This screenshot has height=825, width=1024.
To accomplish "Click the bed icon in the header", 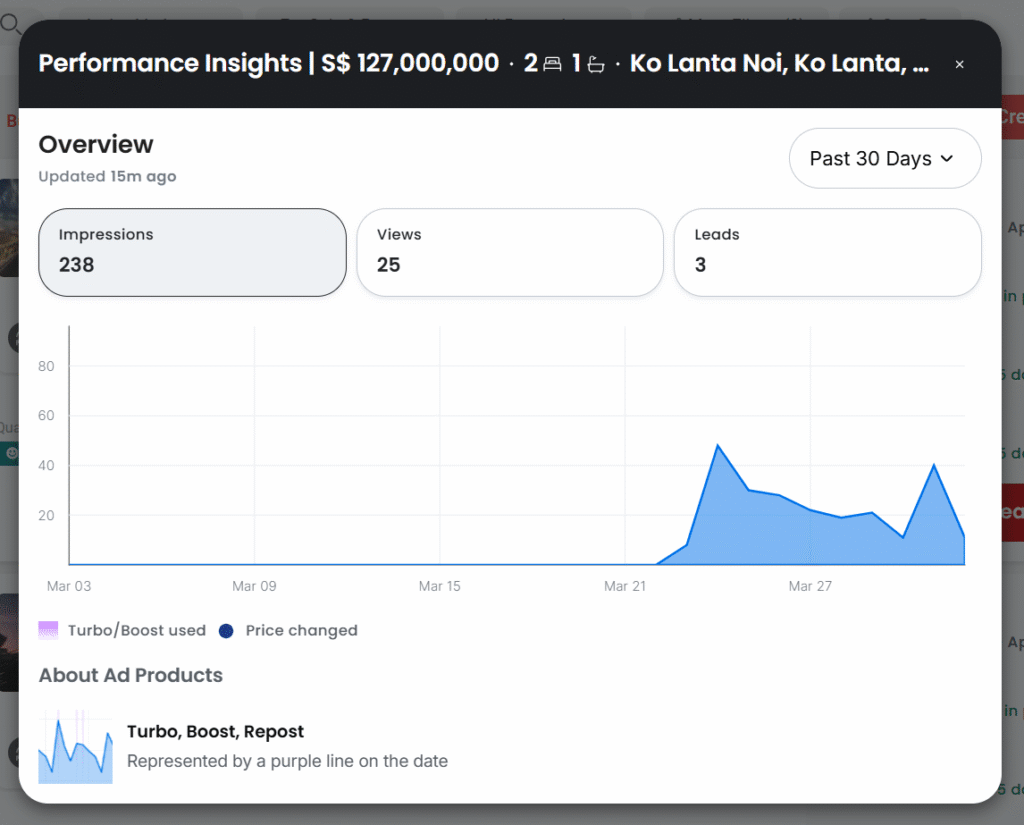I will (552, 65).
